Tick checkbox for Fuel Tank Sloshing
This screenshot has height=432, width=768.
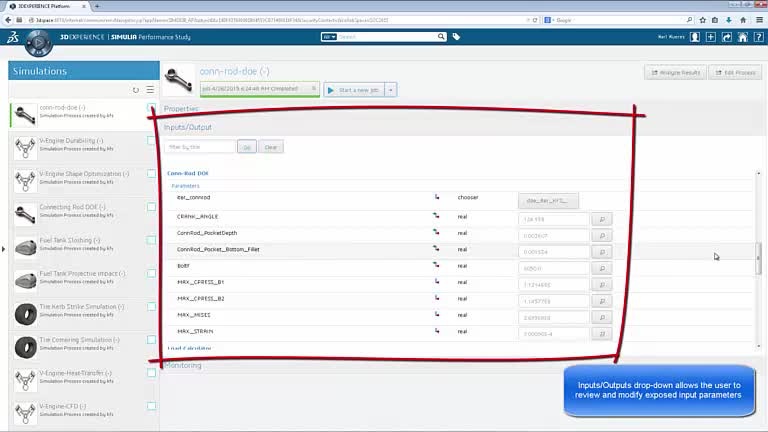point(151,240)
